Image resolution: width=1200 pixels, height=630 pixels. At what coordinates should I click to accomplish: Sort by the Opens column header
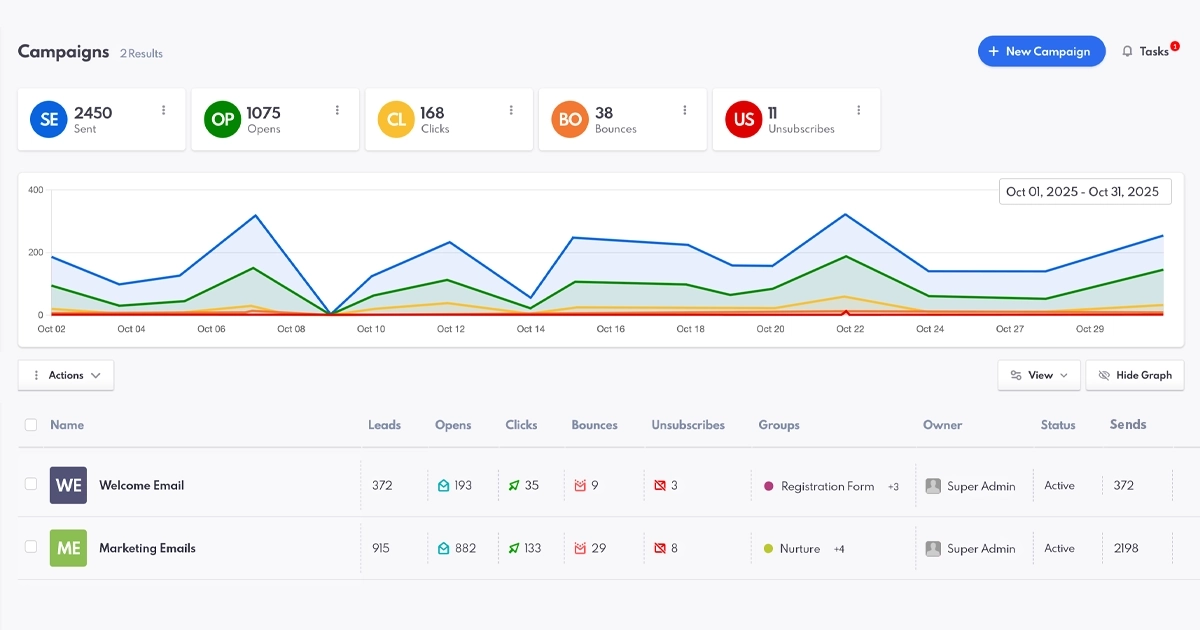tap(453, 425)
